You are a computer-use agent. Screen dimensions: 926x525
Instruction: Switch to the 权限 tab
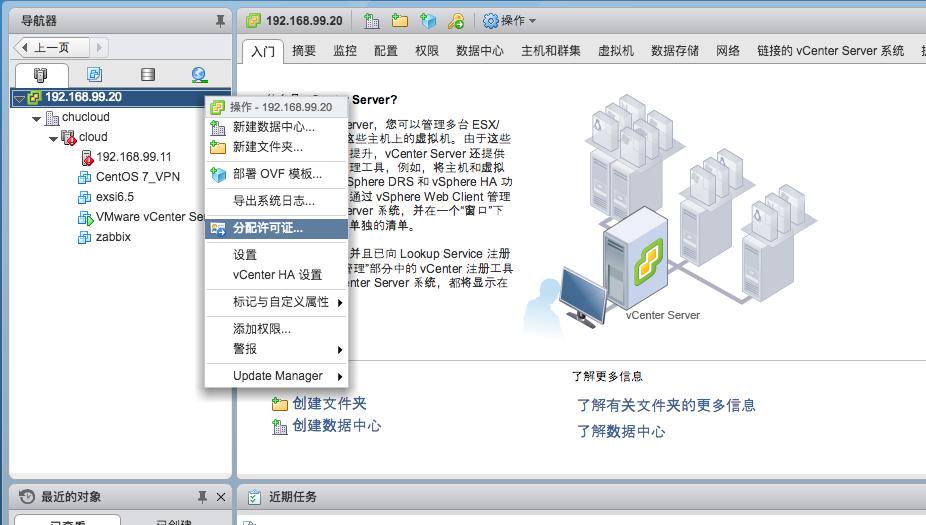[x=427, y=51]
